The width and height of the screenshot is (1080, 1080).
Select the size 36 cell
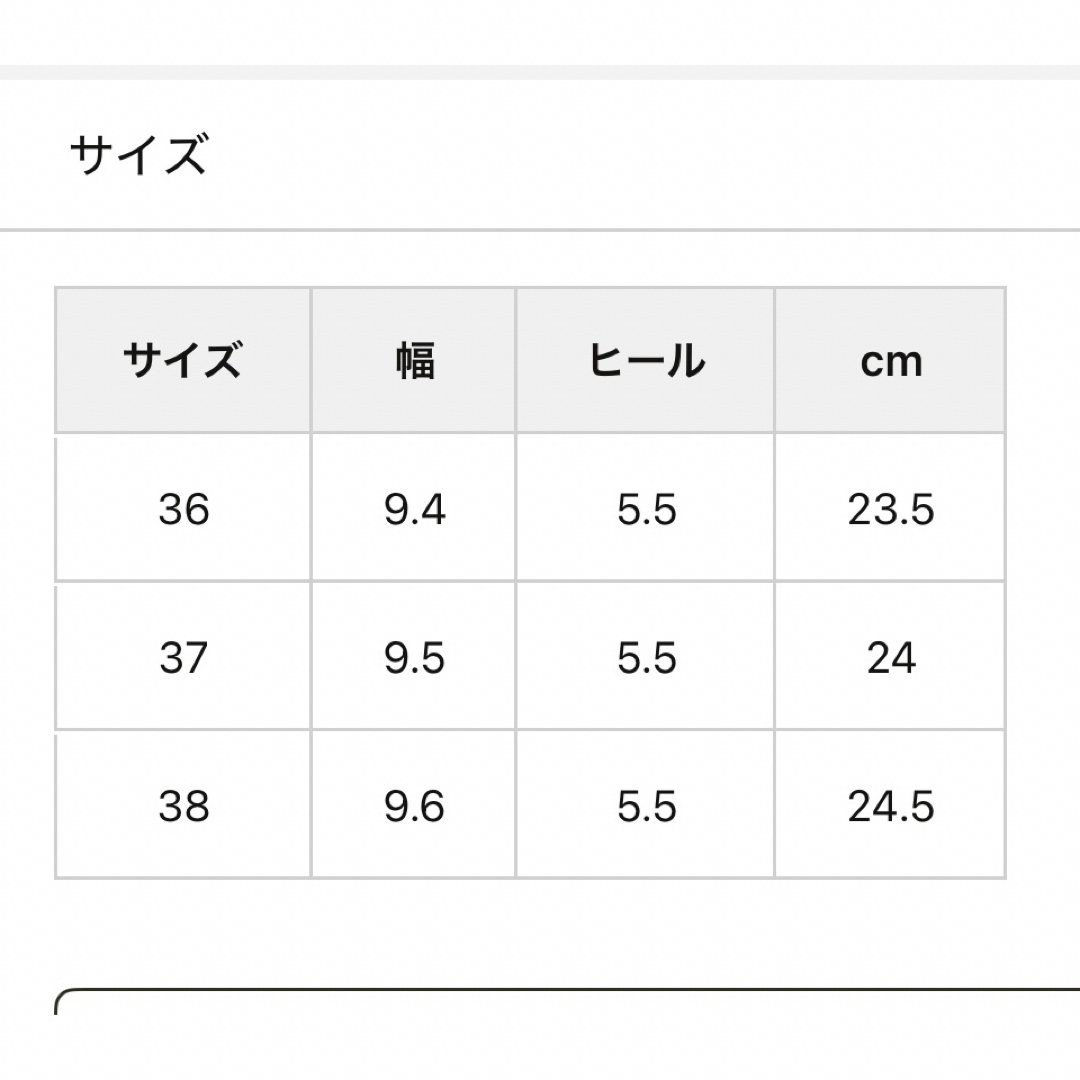(183, 508)
